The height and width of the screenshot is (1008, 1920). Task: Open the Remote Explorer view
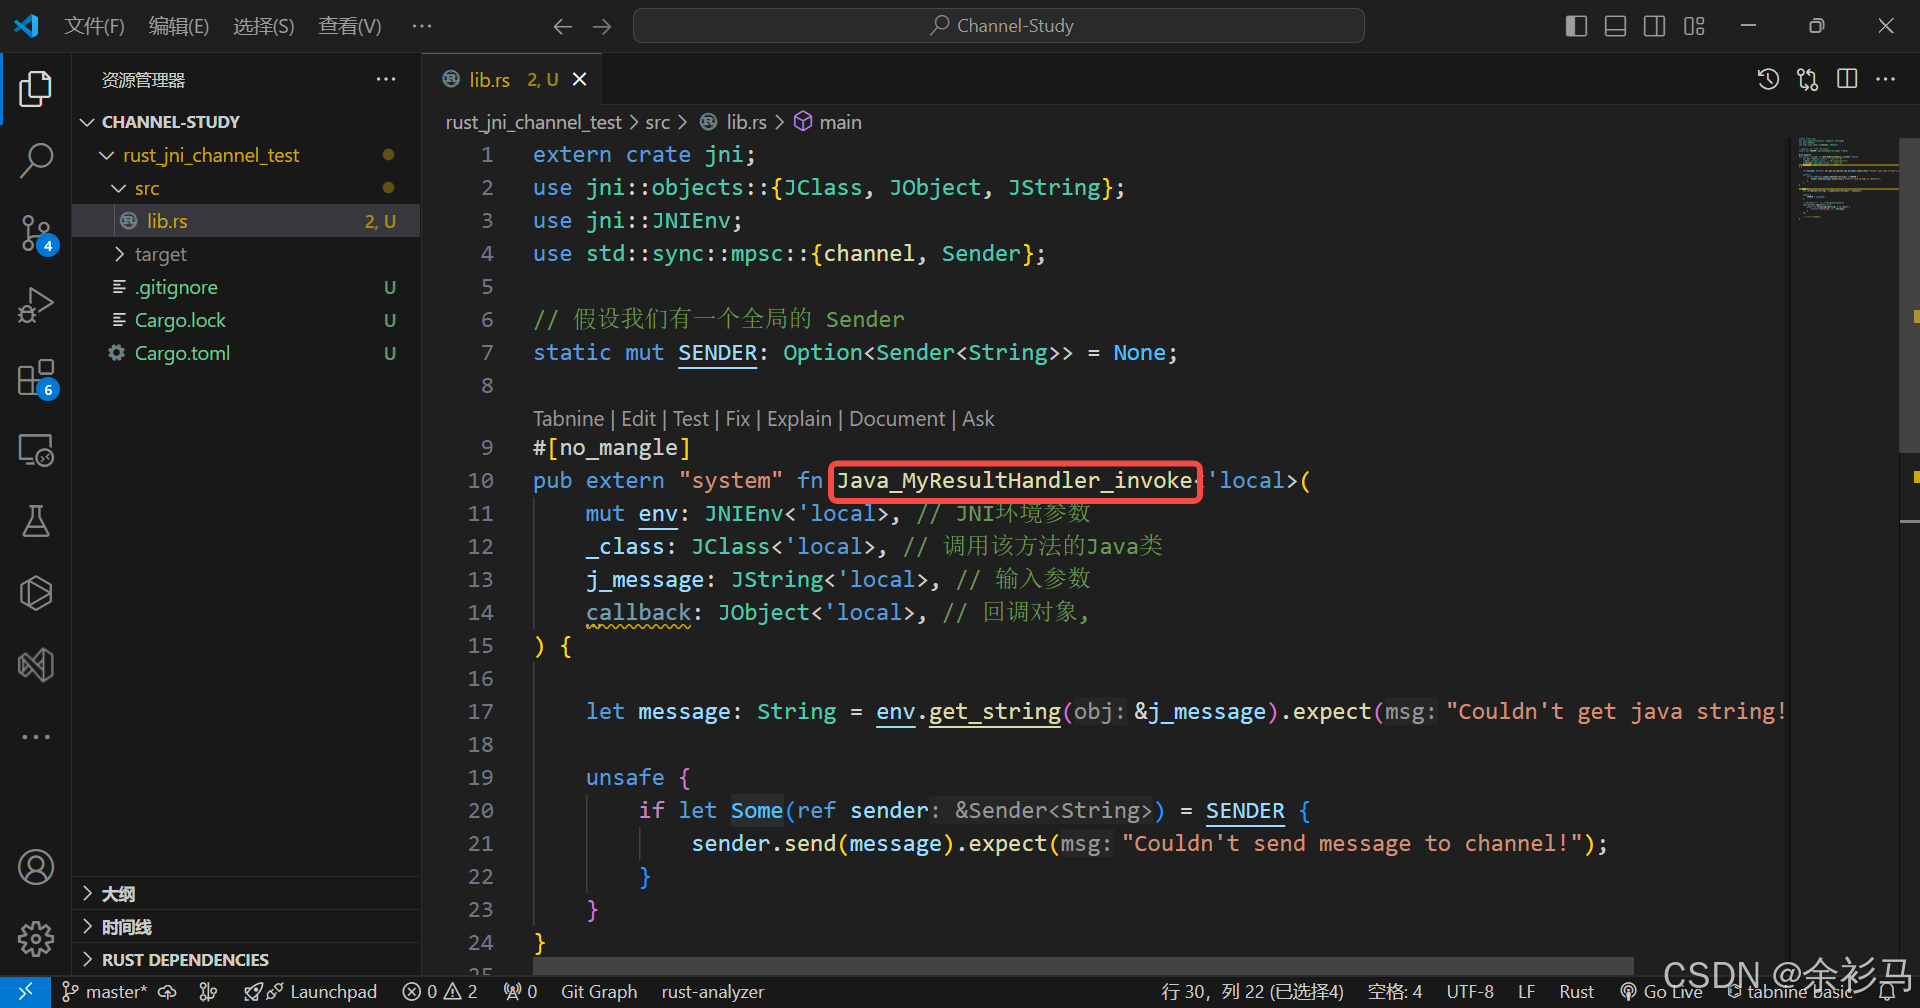pos(36,450)
